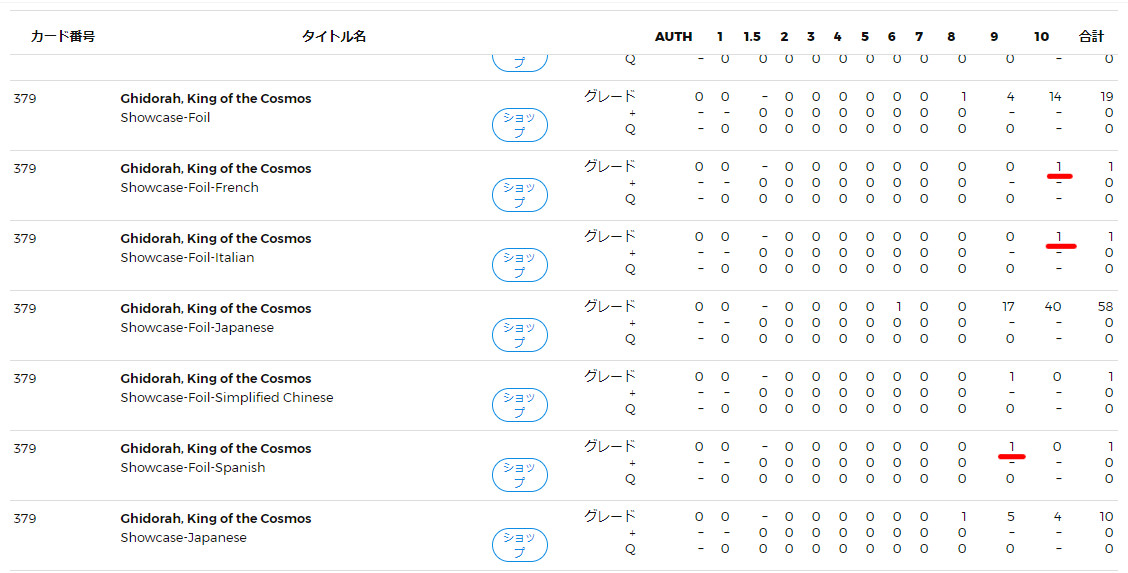
Task: Open the shop for Showcase-Foil-Japanese
Action: pyautogui.click(x=519, y=335)
